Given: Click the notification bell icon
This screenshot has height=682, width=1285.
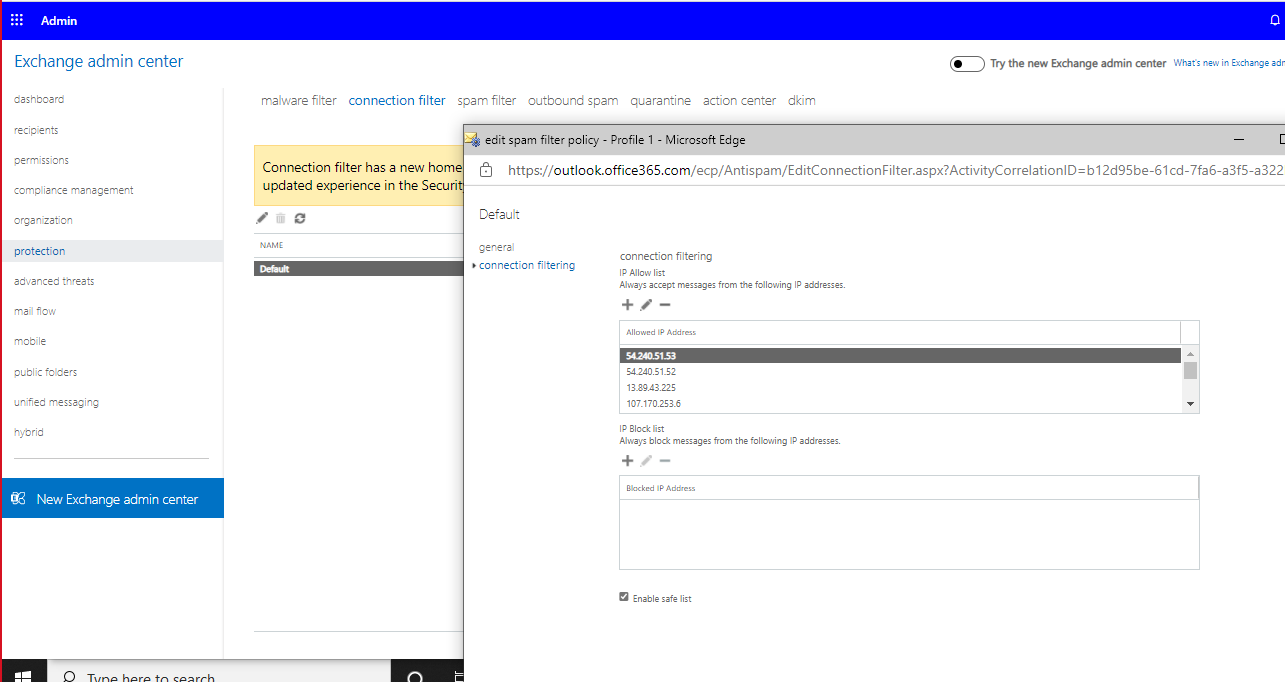Looking at the screenshot, I should 1274,20.
